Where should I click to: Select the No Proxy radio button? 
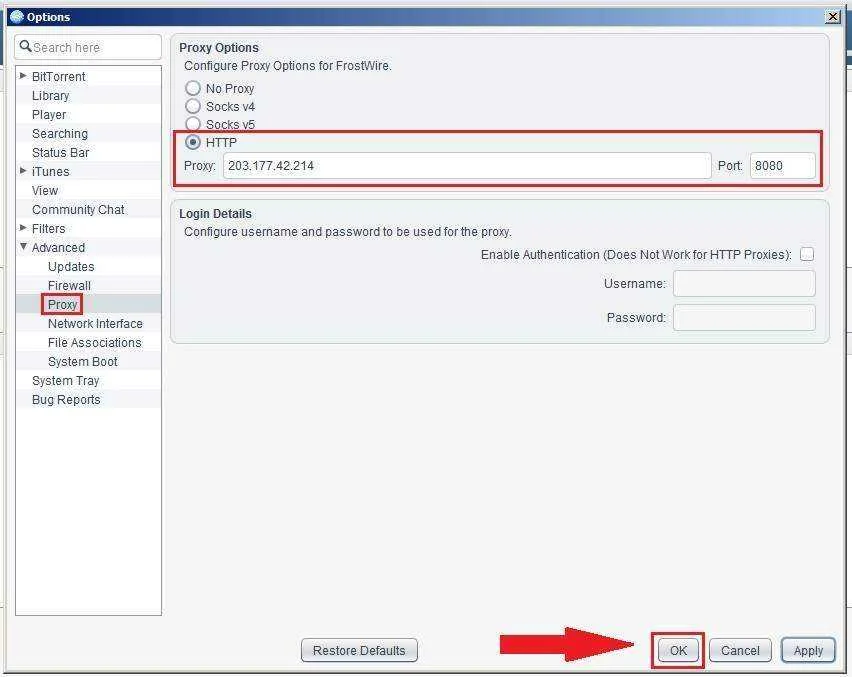193,88
